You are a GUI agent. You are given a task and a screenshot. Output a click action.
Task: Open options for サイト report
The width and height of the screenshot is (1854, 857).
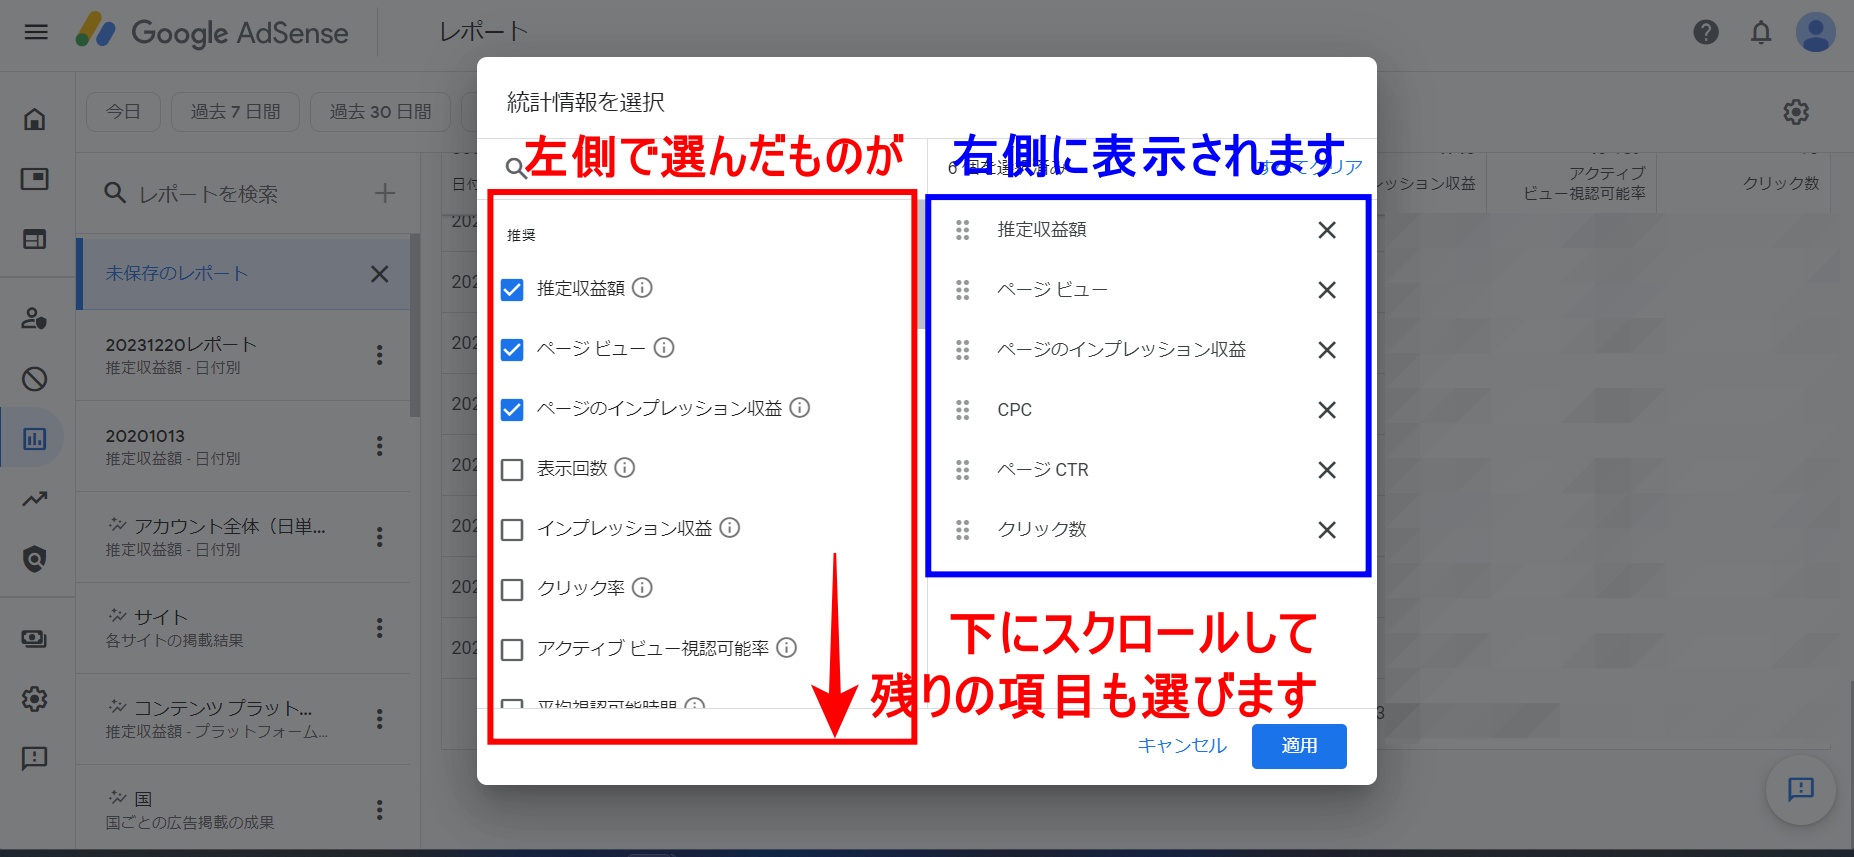(x=379, y=628)
